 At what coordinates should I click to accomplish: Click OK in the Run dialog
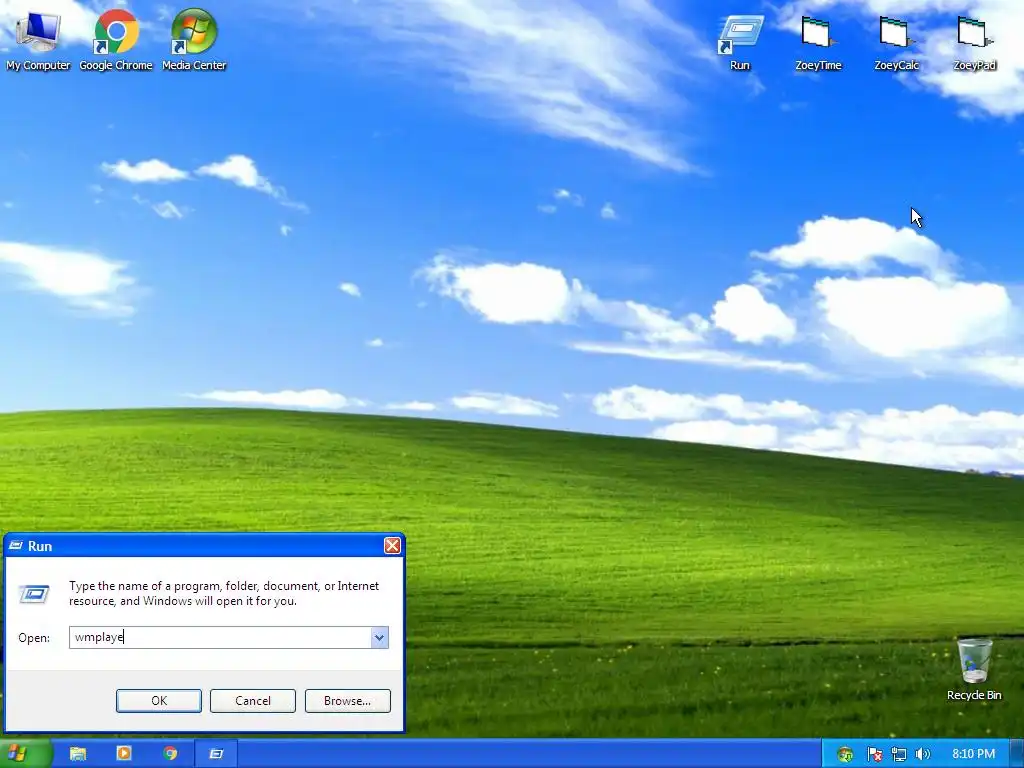(159, 701)
